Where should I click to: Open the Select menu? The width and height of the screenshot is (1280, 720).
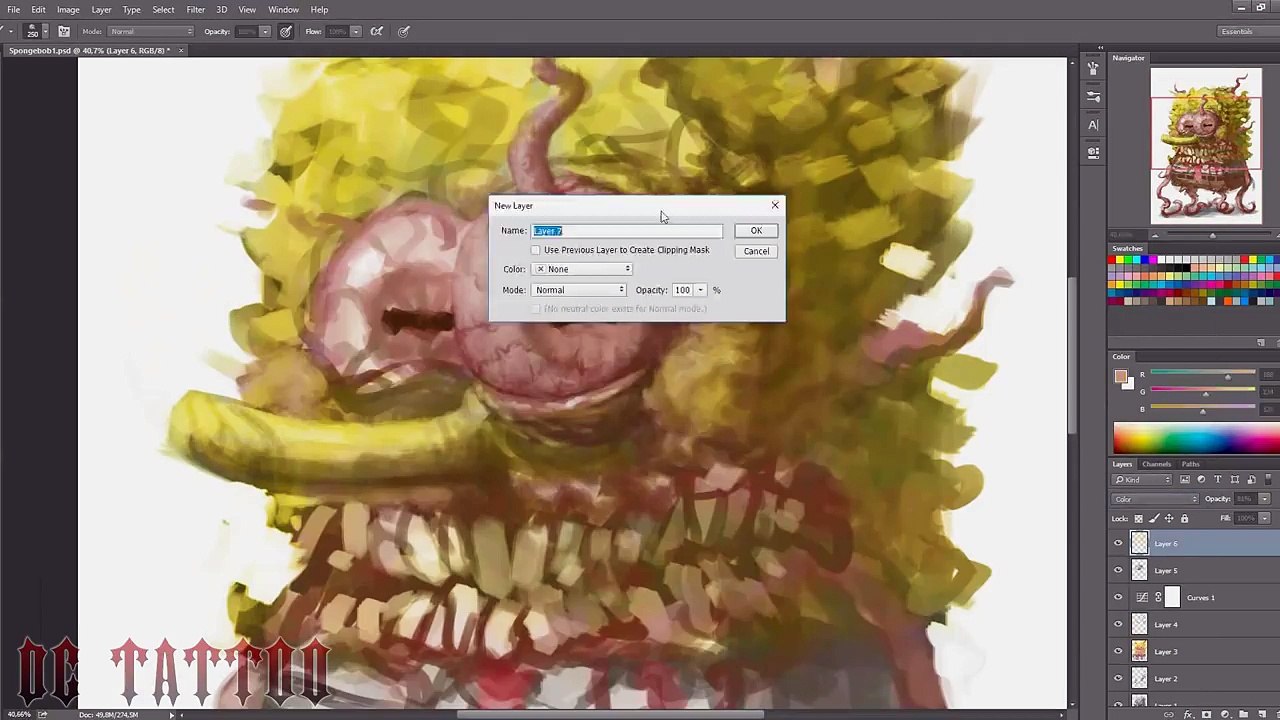pyautogui.click(x=163, y=9)
